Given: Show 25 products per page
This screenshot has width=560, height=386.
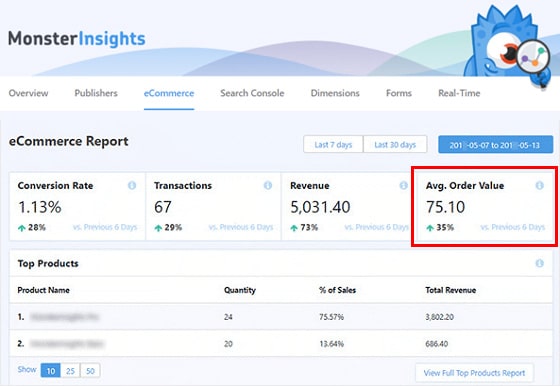Looking at the screenshot, I should pyautogui.click(x=70, y=371).
